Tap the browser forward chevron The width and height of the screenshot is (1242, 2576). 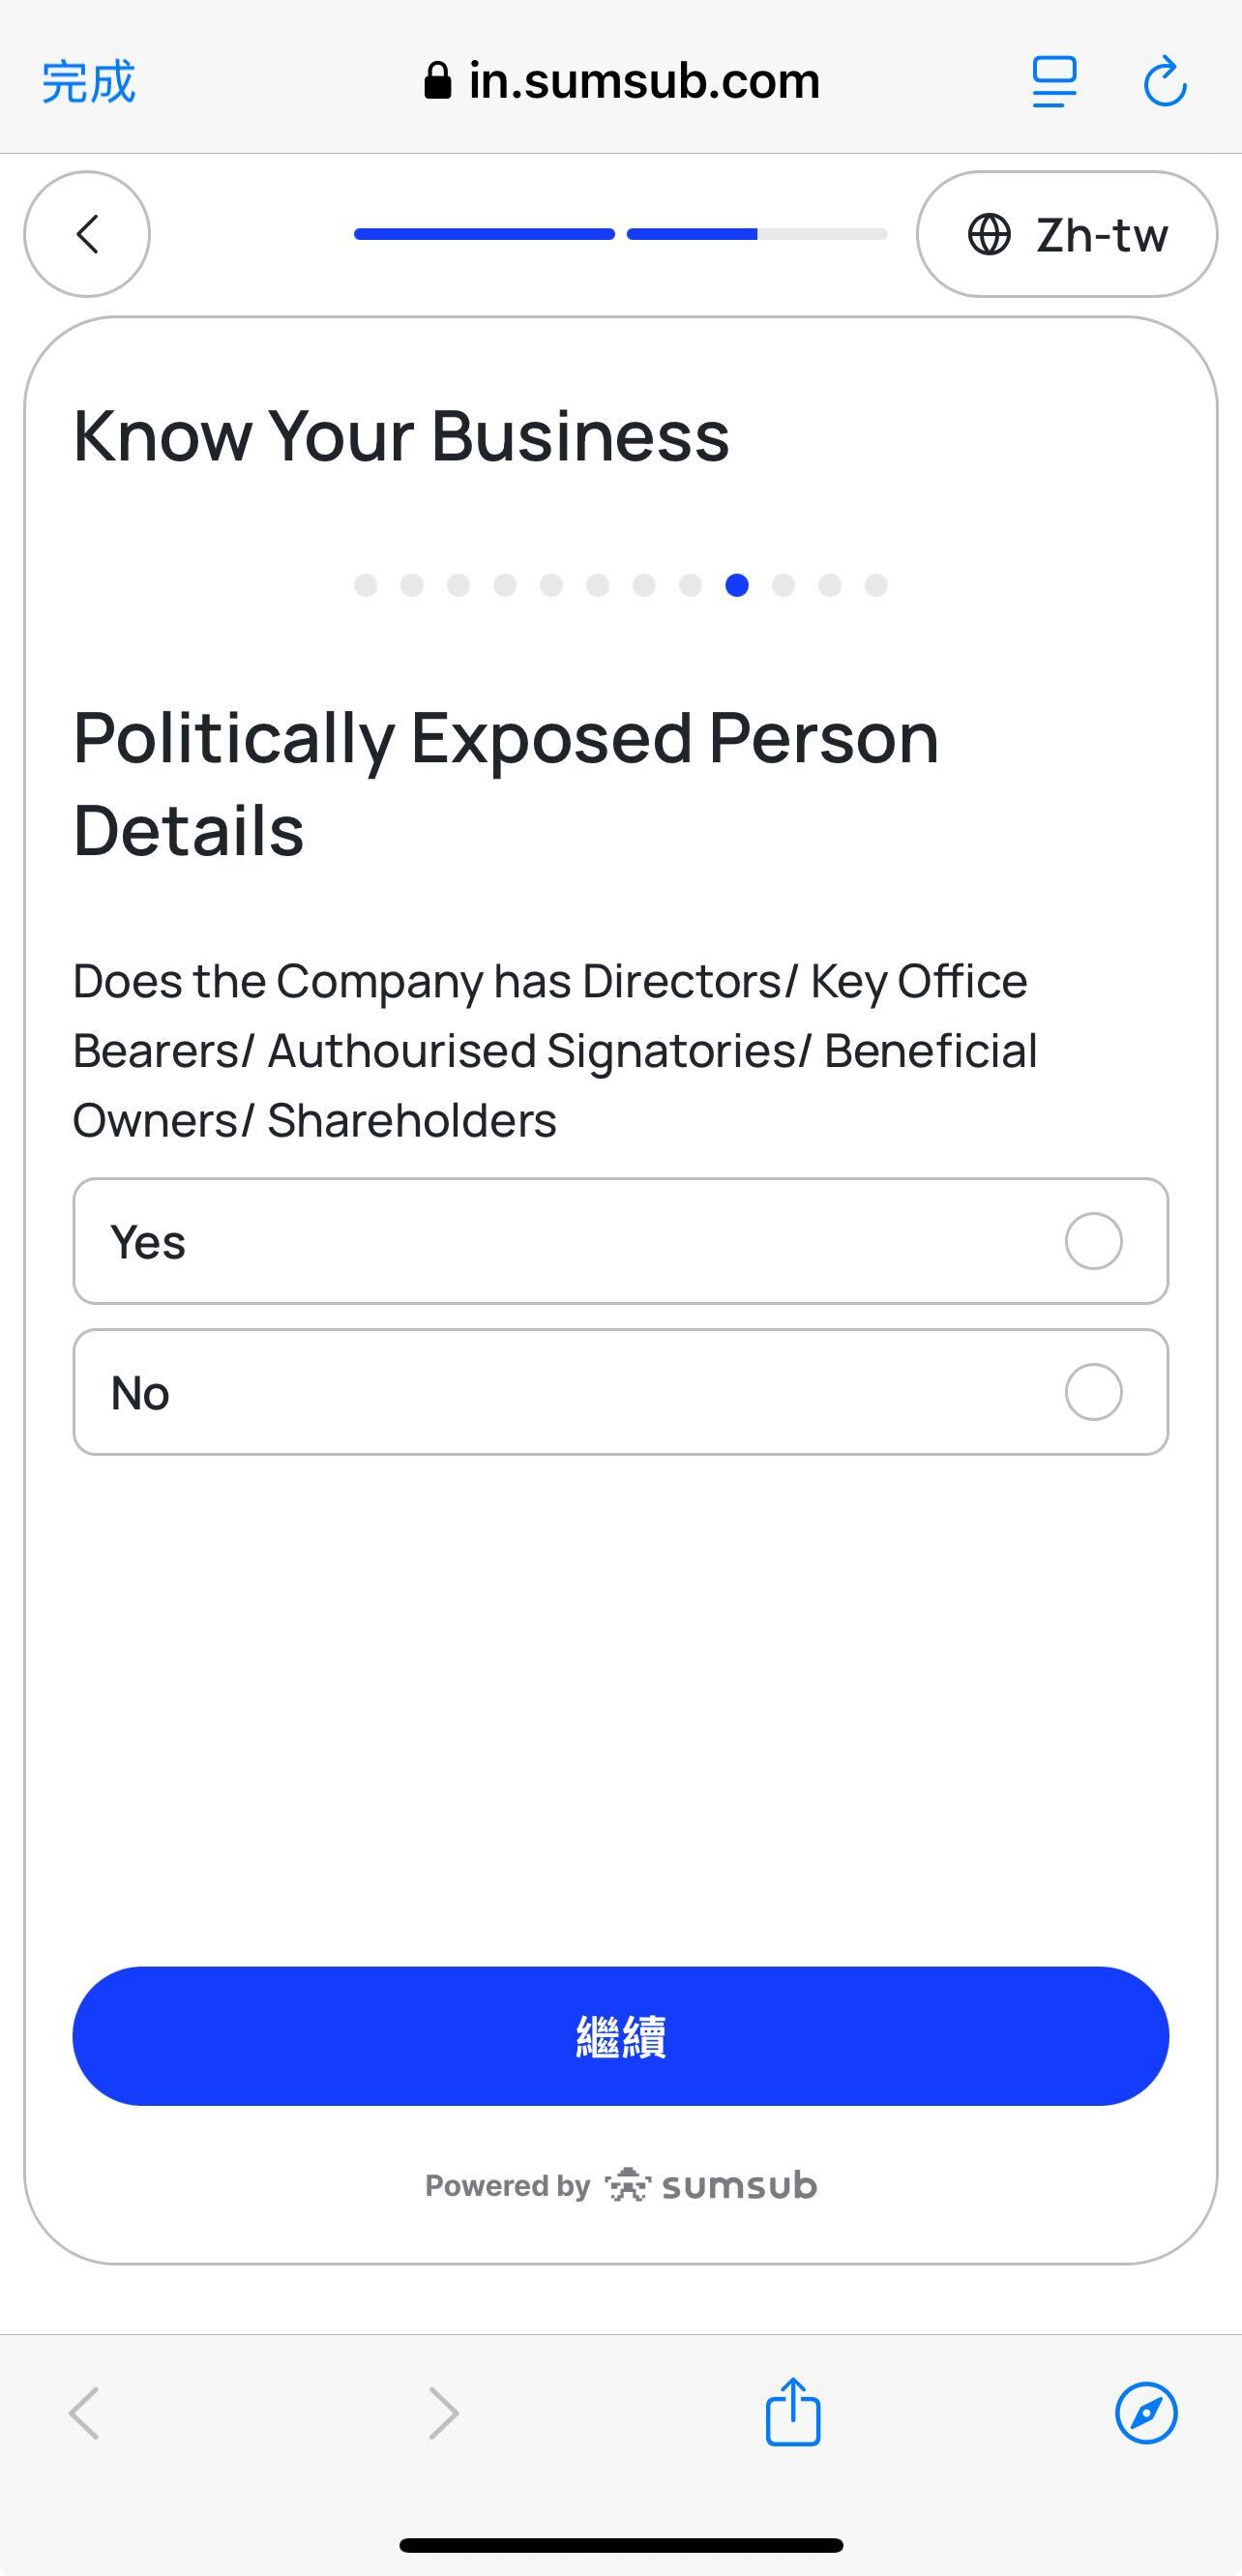tap(443, 2412)
